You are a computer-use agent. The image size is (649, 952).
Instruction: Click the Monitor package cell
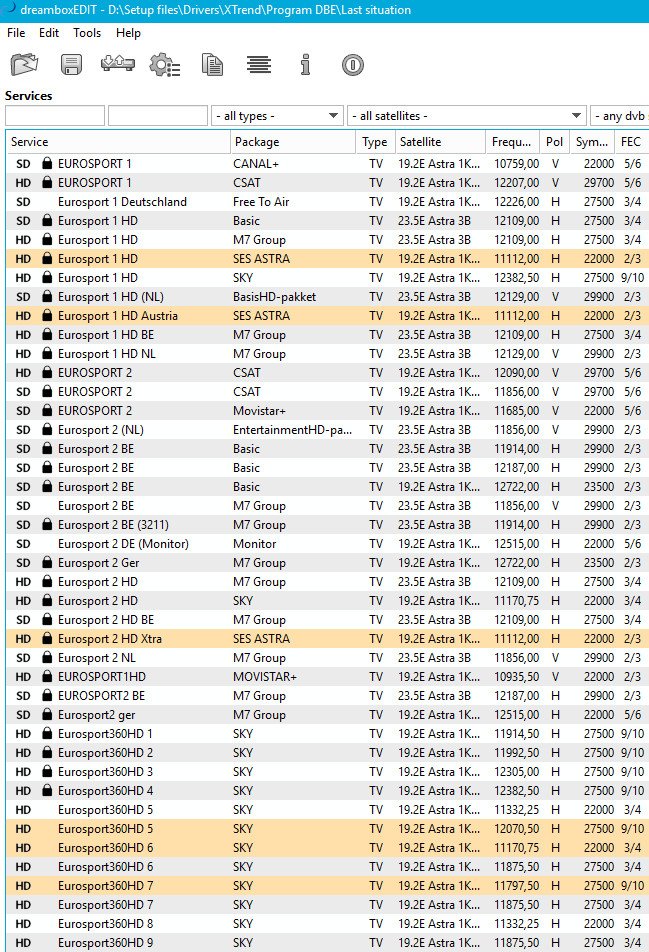pos(254,543)
